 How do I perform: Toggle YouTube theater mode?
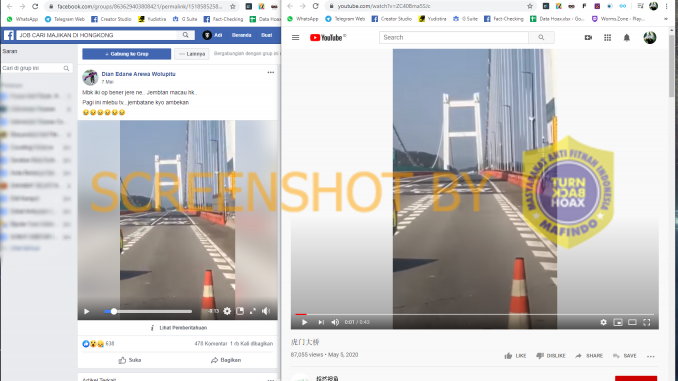click(632, 322)
